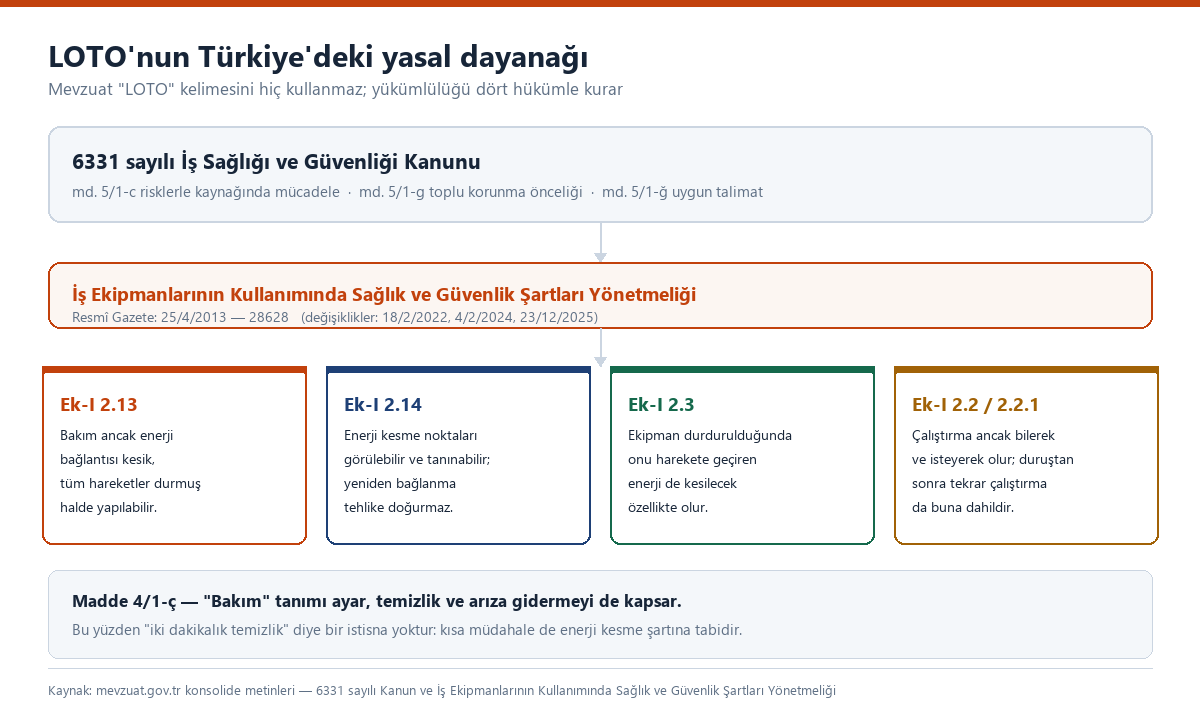Click the "değişiklikler: 18/2/2022, 4/2/2024, 23/12/2025" note
The height and width of the screenshot is (720, 1200).
(450, 317)
